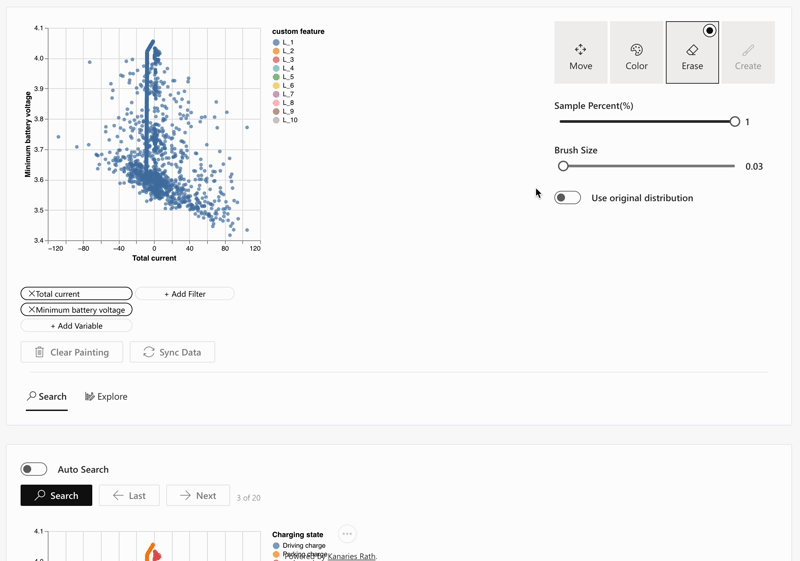Switch to the Explore tab
800x561 pixels.
click(106, 397)
